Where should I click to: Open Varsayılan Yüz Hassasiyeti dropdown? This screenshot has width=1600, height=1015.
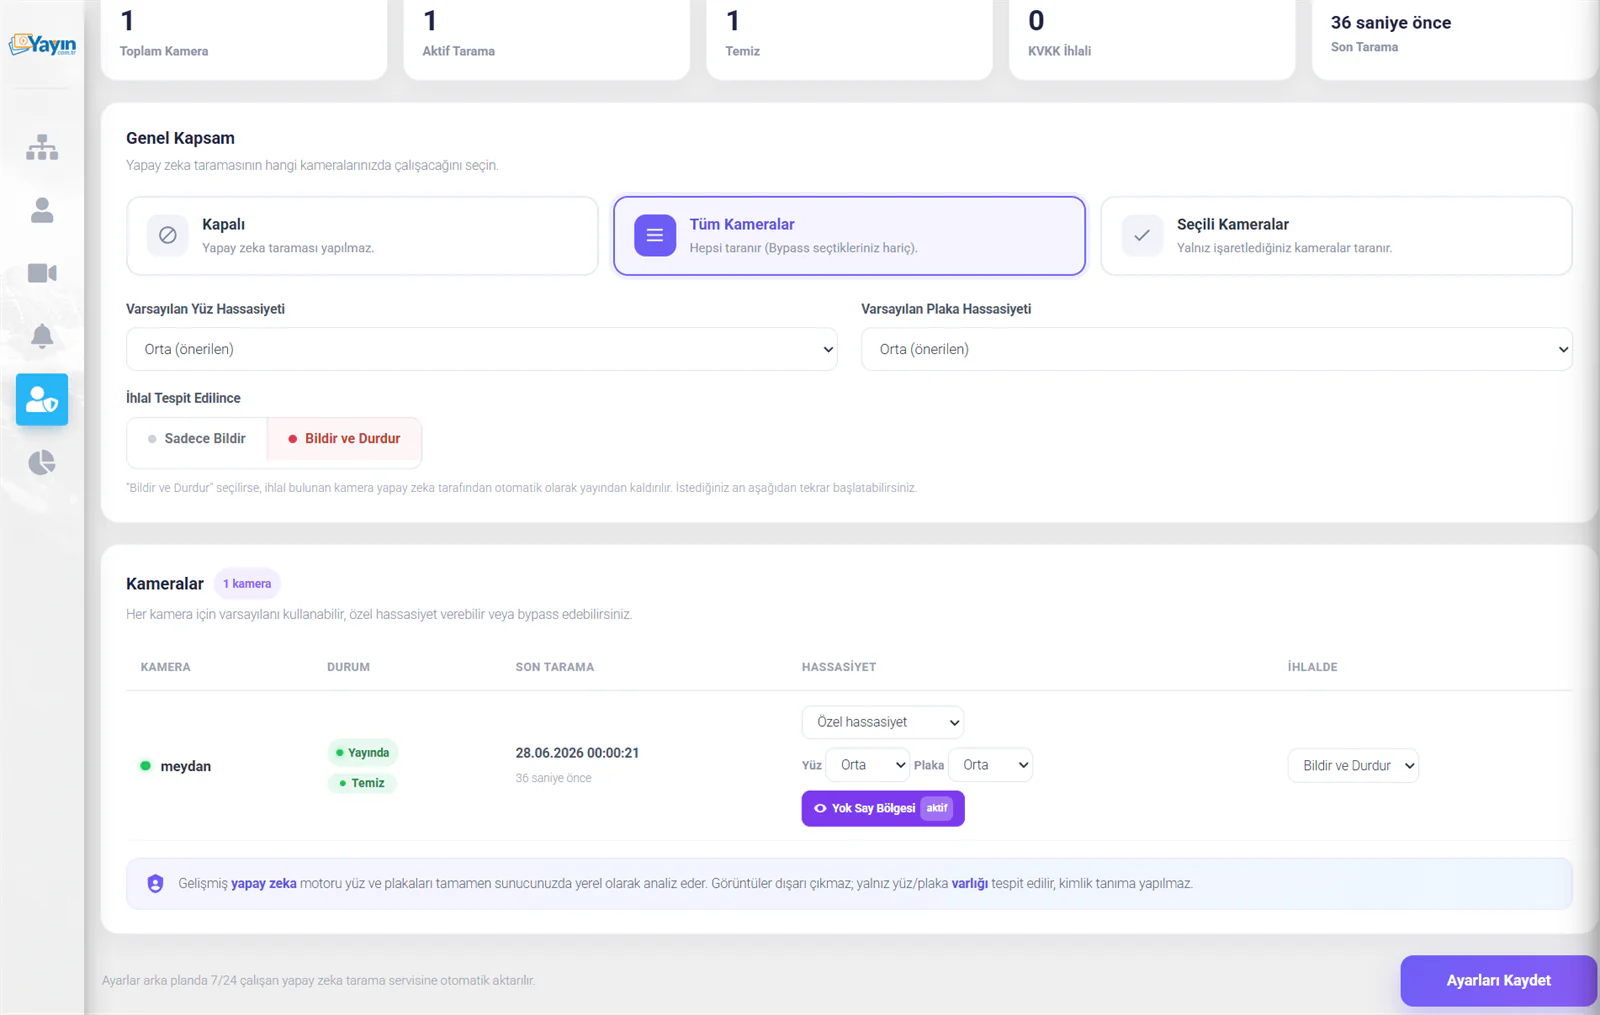481,349
